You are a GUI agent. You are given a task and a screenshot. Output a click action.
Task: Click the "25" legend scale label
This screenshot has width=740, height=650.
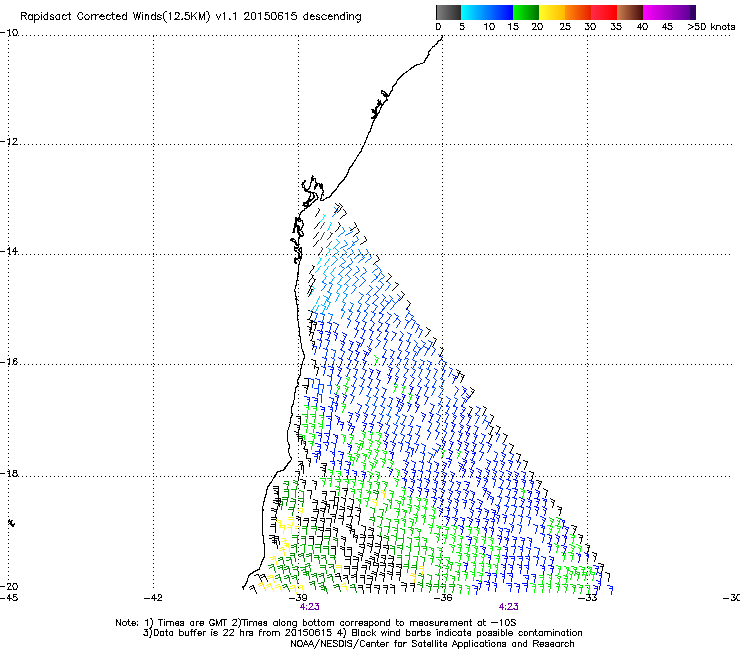pos(565,27)
